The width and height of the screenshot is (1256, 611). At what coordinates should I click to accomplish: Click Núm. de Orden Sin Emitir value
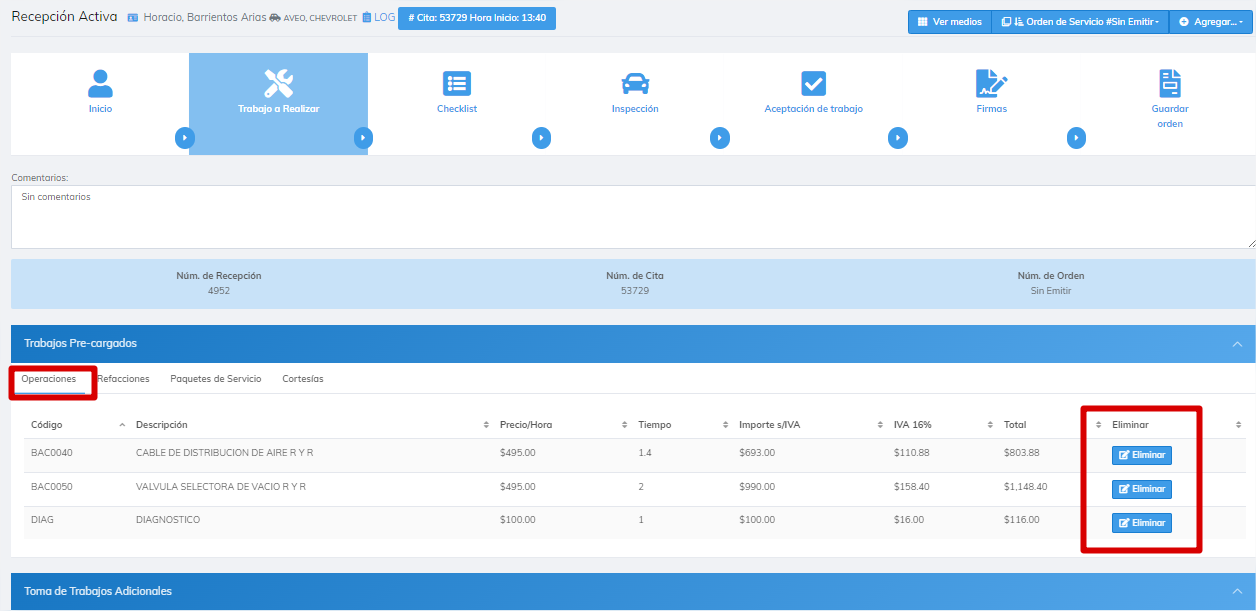click(1051, 291)
